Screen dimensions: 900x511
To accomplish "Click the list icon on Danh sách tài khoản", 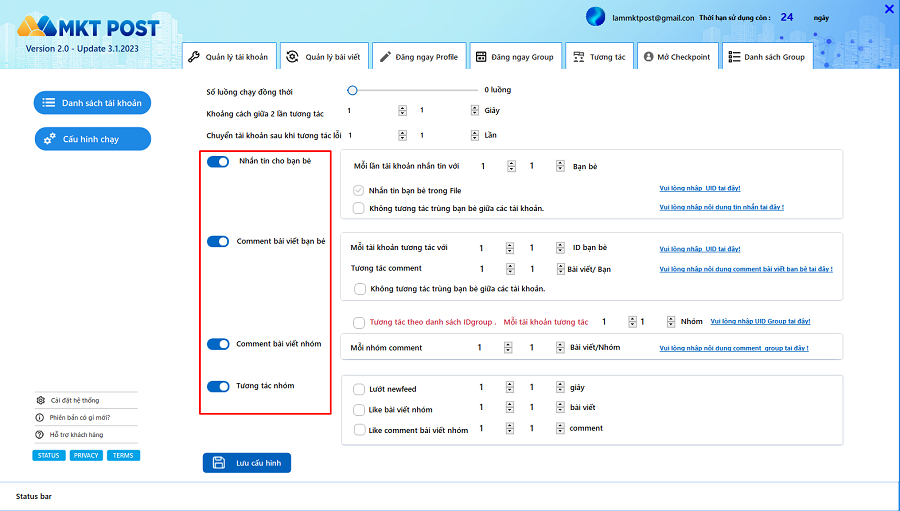I will coord(48,103).
